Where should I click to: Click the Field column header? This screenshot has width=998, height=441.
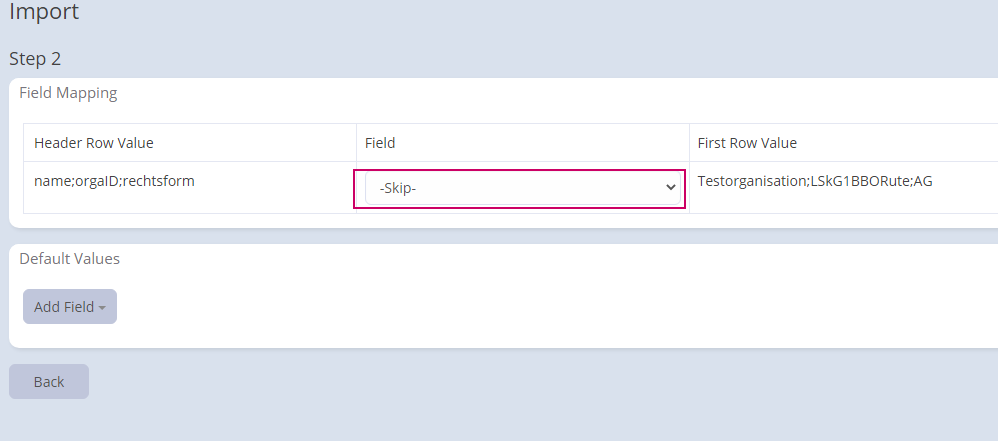tap(380, 143)
